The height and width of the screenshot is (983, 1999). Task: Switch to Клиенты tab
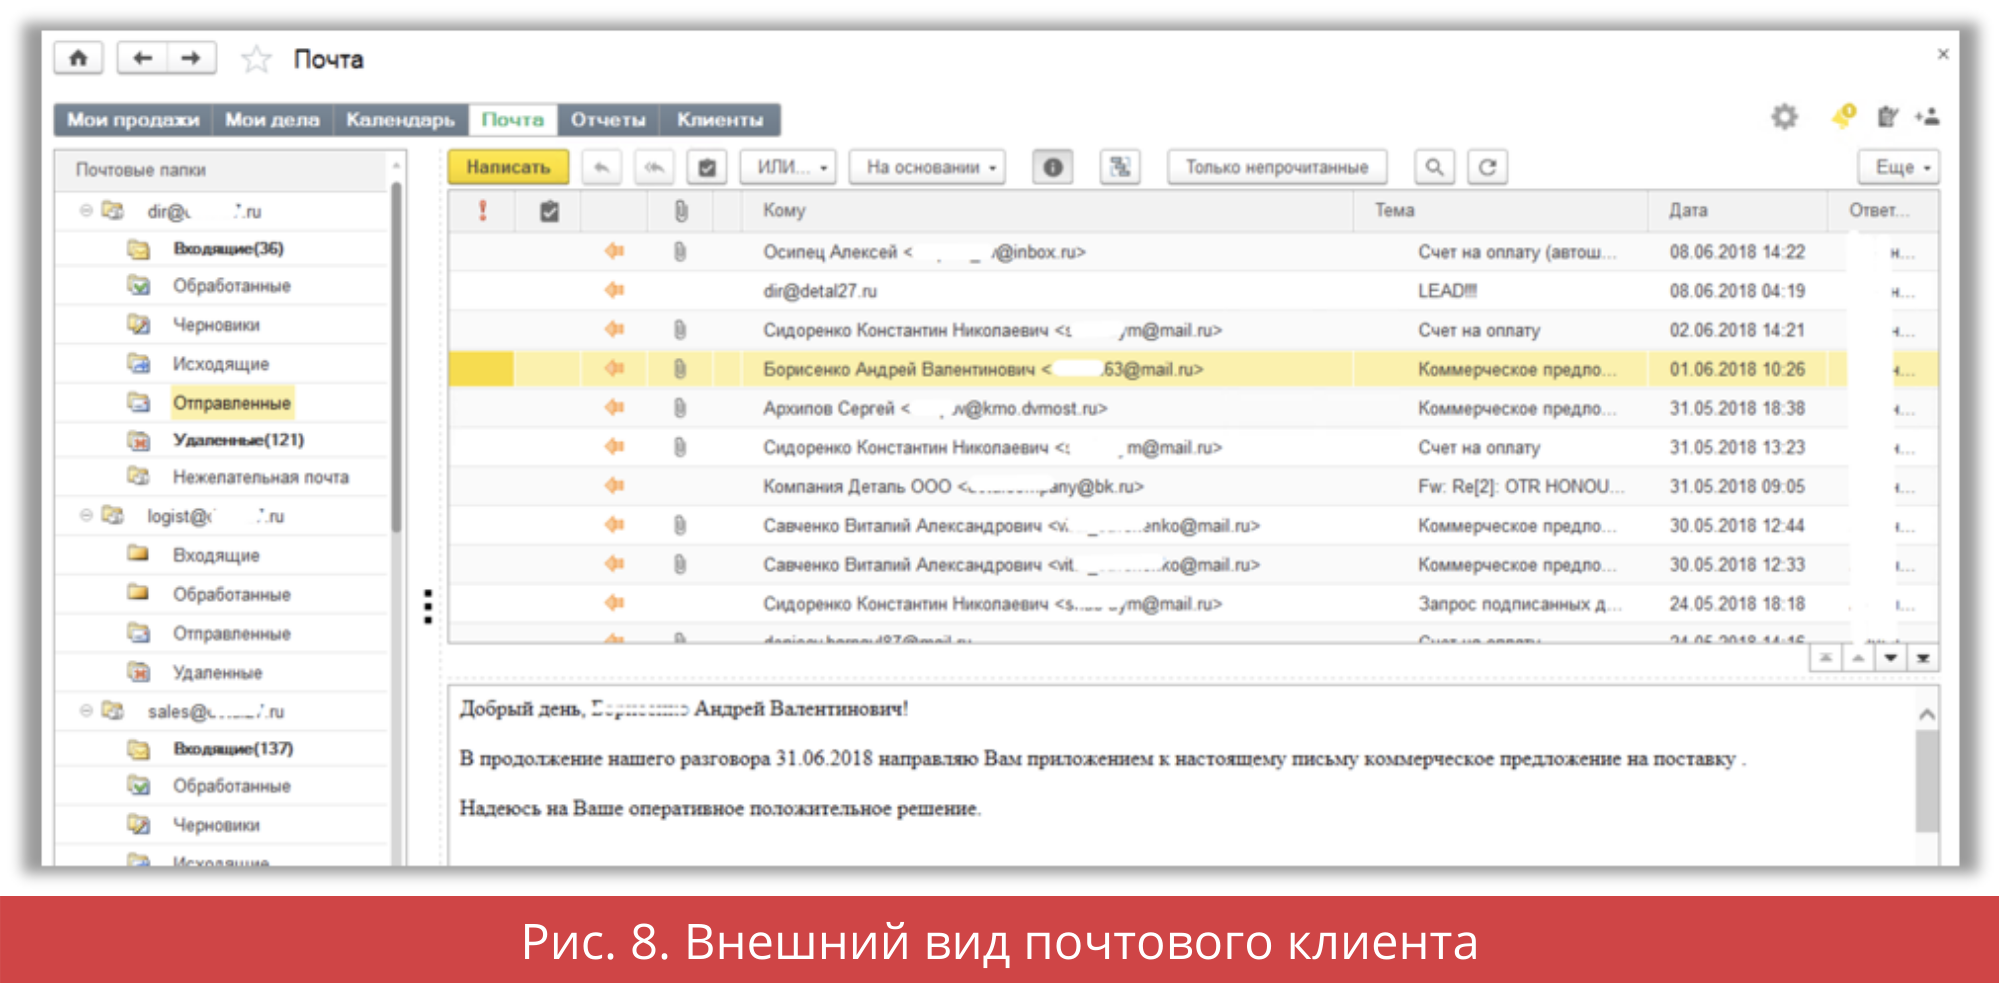(720, 120)
